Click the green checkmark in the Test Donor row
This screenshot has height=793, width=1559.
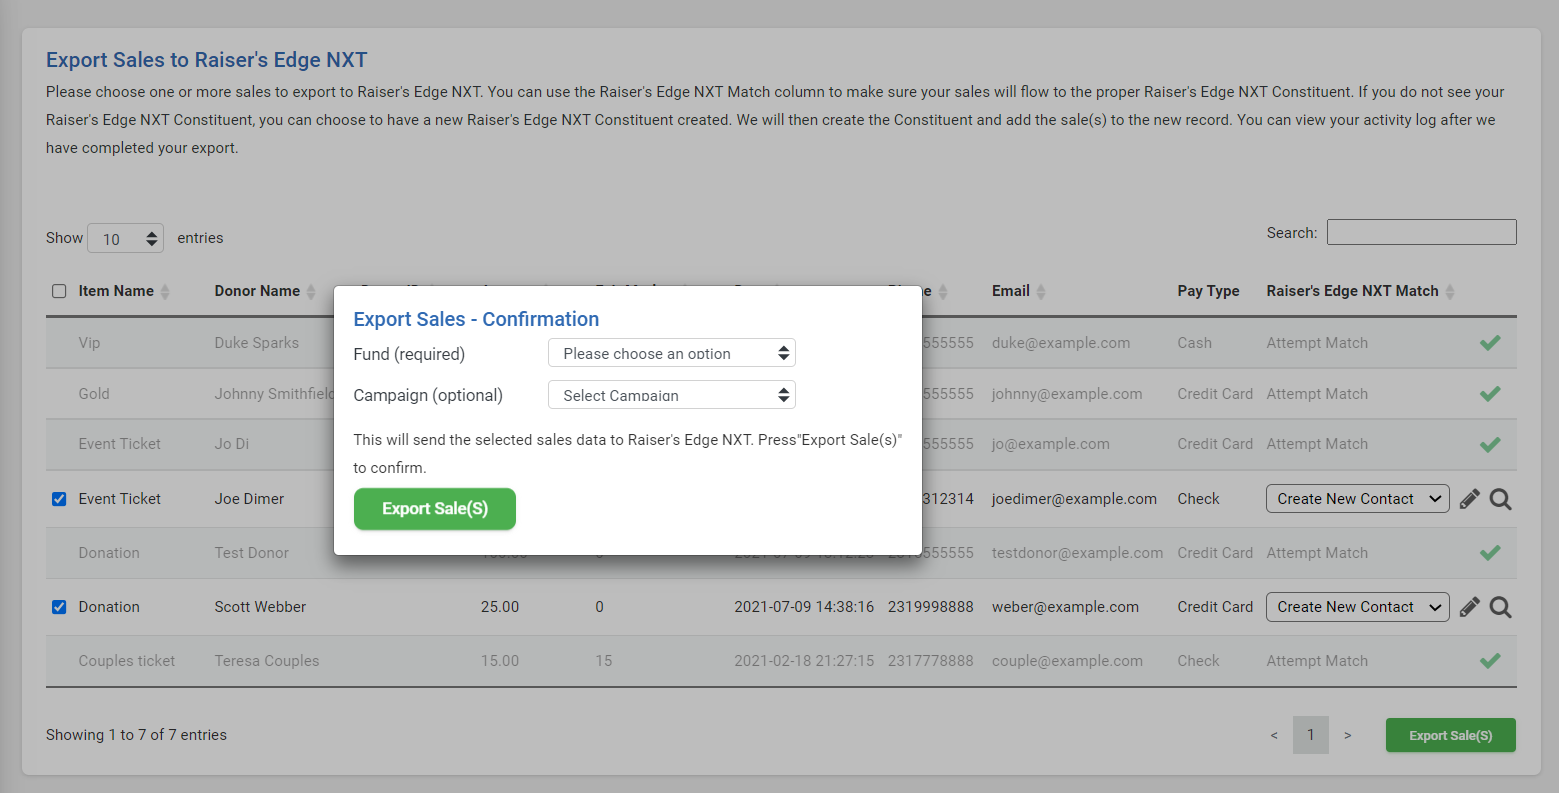(1490, 553)
